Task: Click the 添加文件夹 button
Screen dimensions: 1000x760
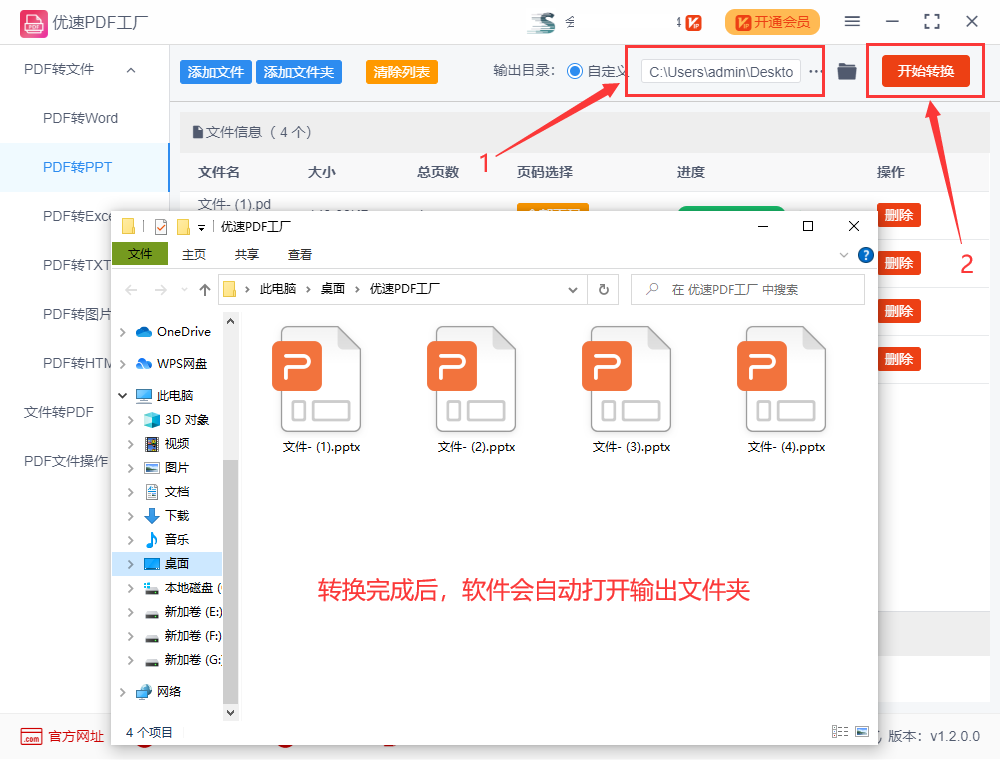Action: pos(299,72)
